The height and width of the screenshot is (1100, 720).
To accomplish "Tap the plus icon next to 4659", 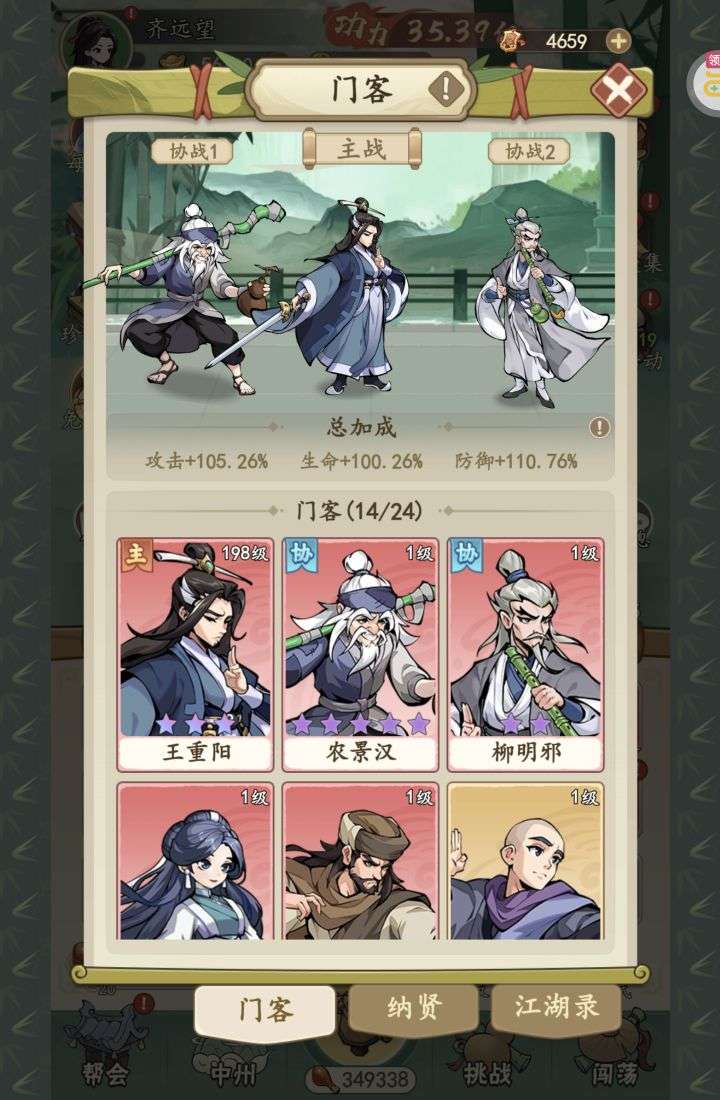I will tap(618, 41).
